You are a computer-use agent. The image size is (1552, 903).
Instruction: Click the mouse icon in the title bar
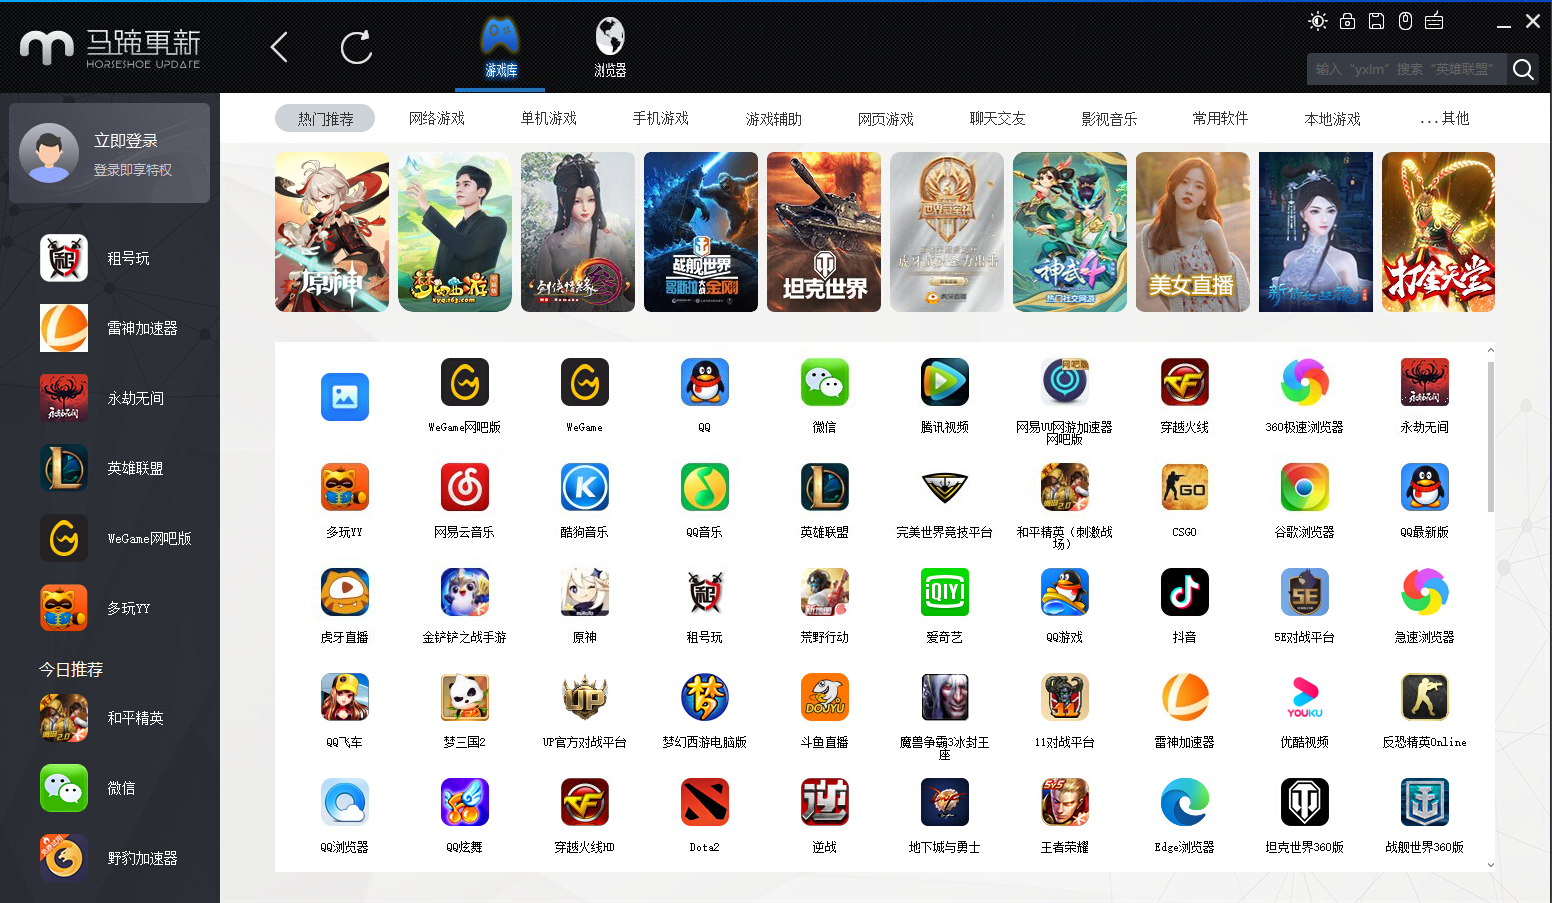coord(1405,21)
